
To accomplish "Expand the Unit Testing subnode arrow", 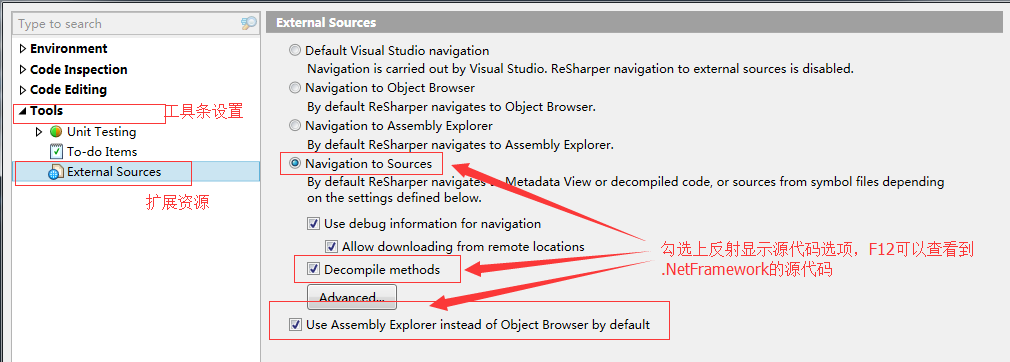I will (39, 131).
